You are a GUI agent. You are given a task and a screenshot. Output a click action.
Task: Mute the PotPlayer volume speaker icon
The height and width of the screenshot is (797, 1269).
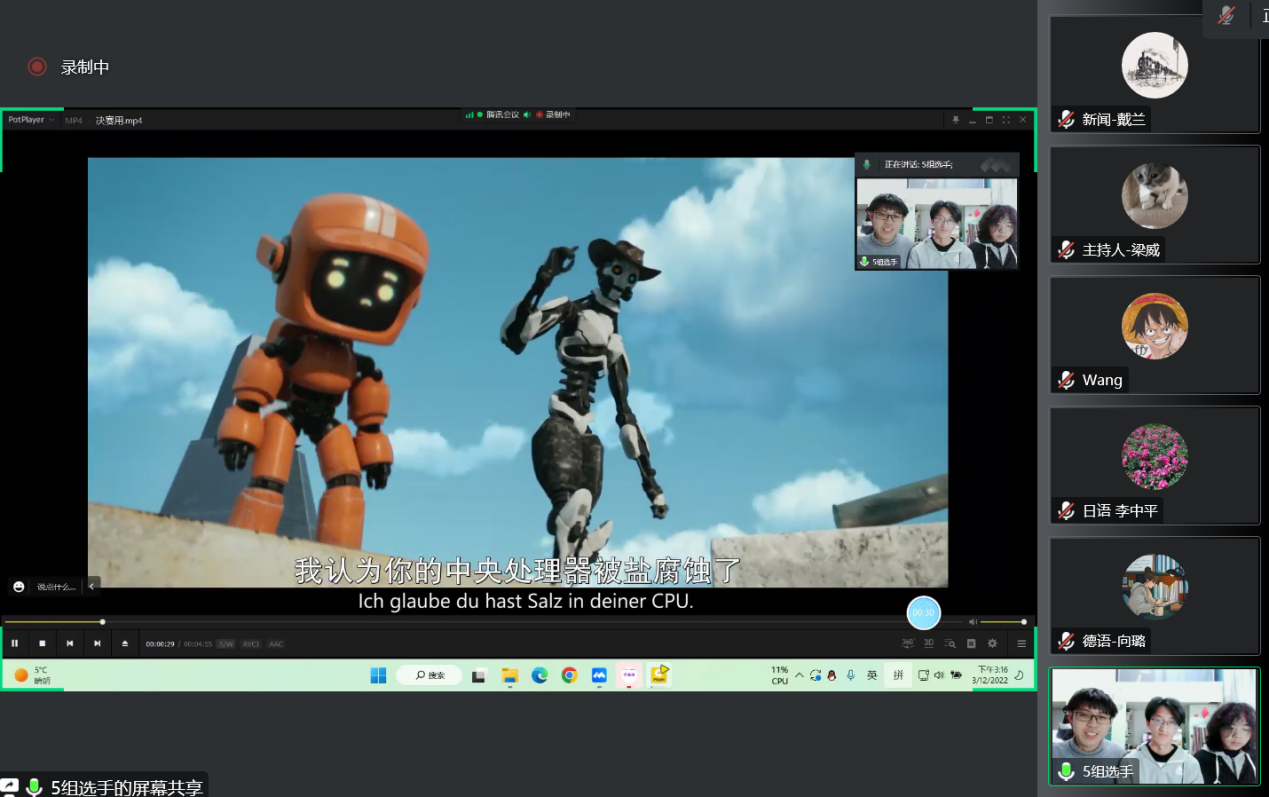973,622
